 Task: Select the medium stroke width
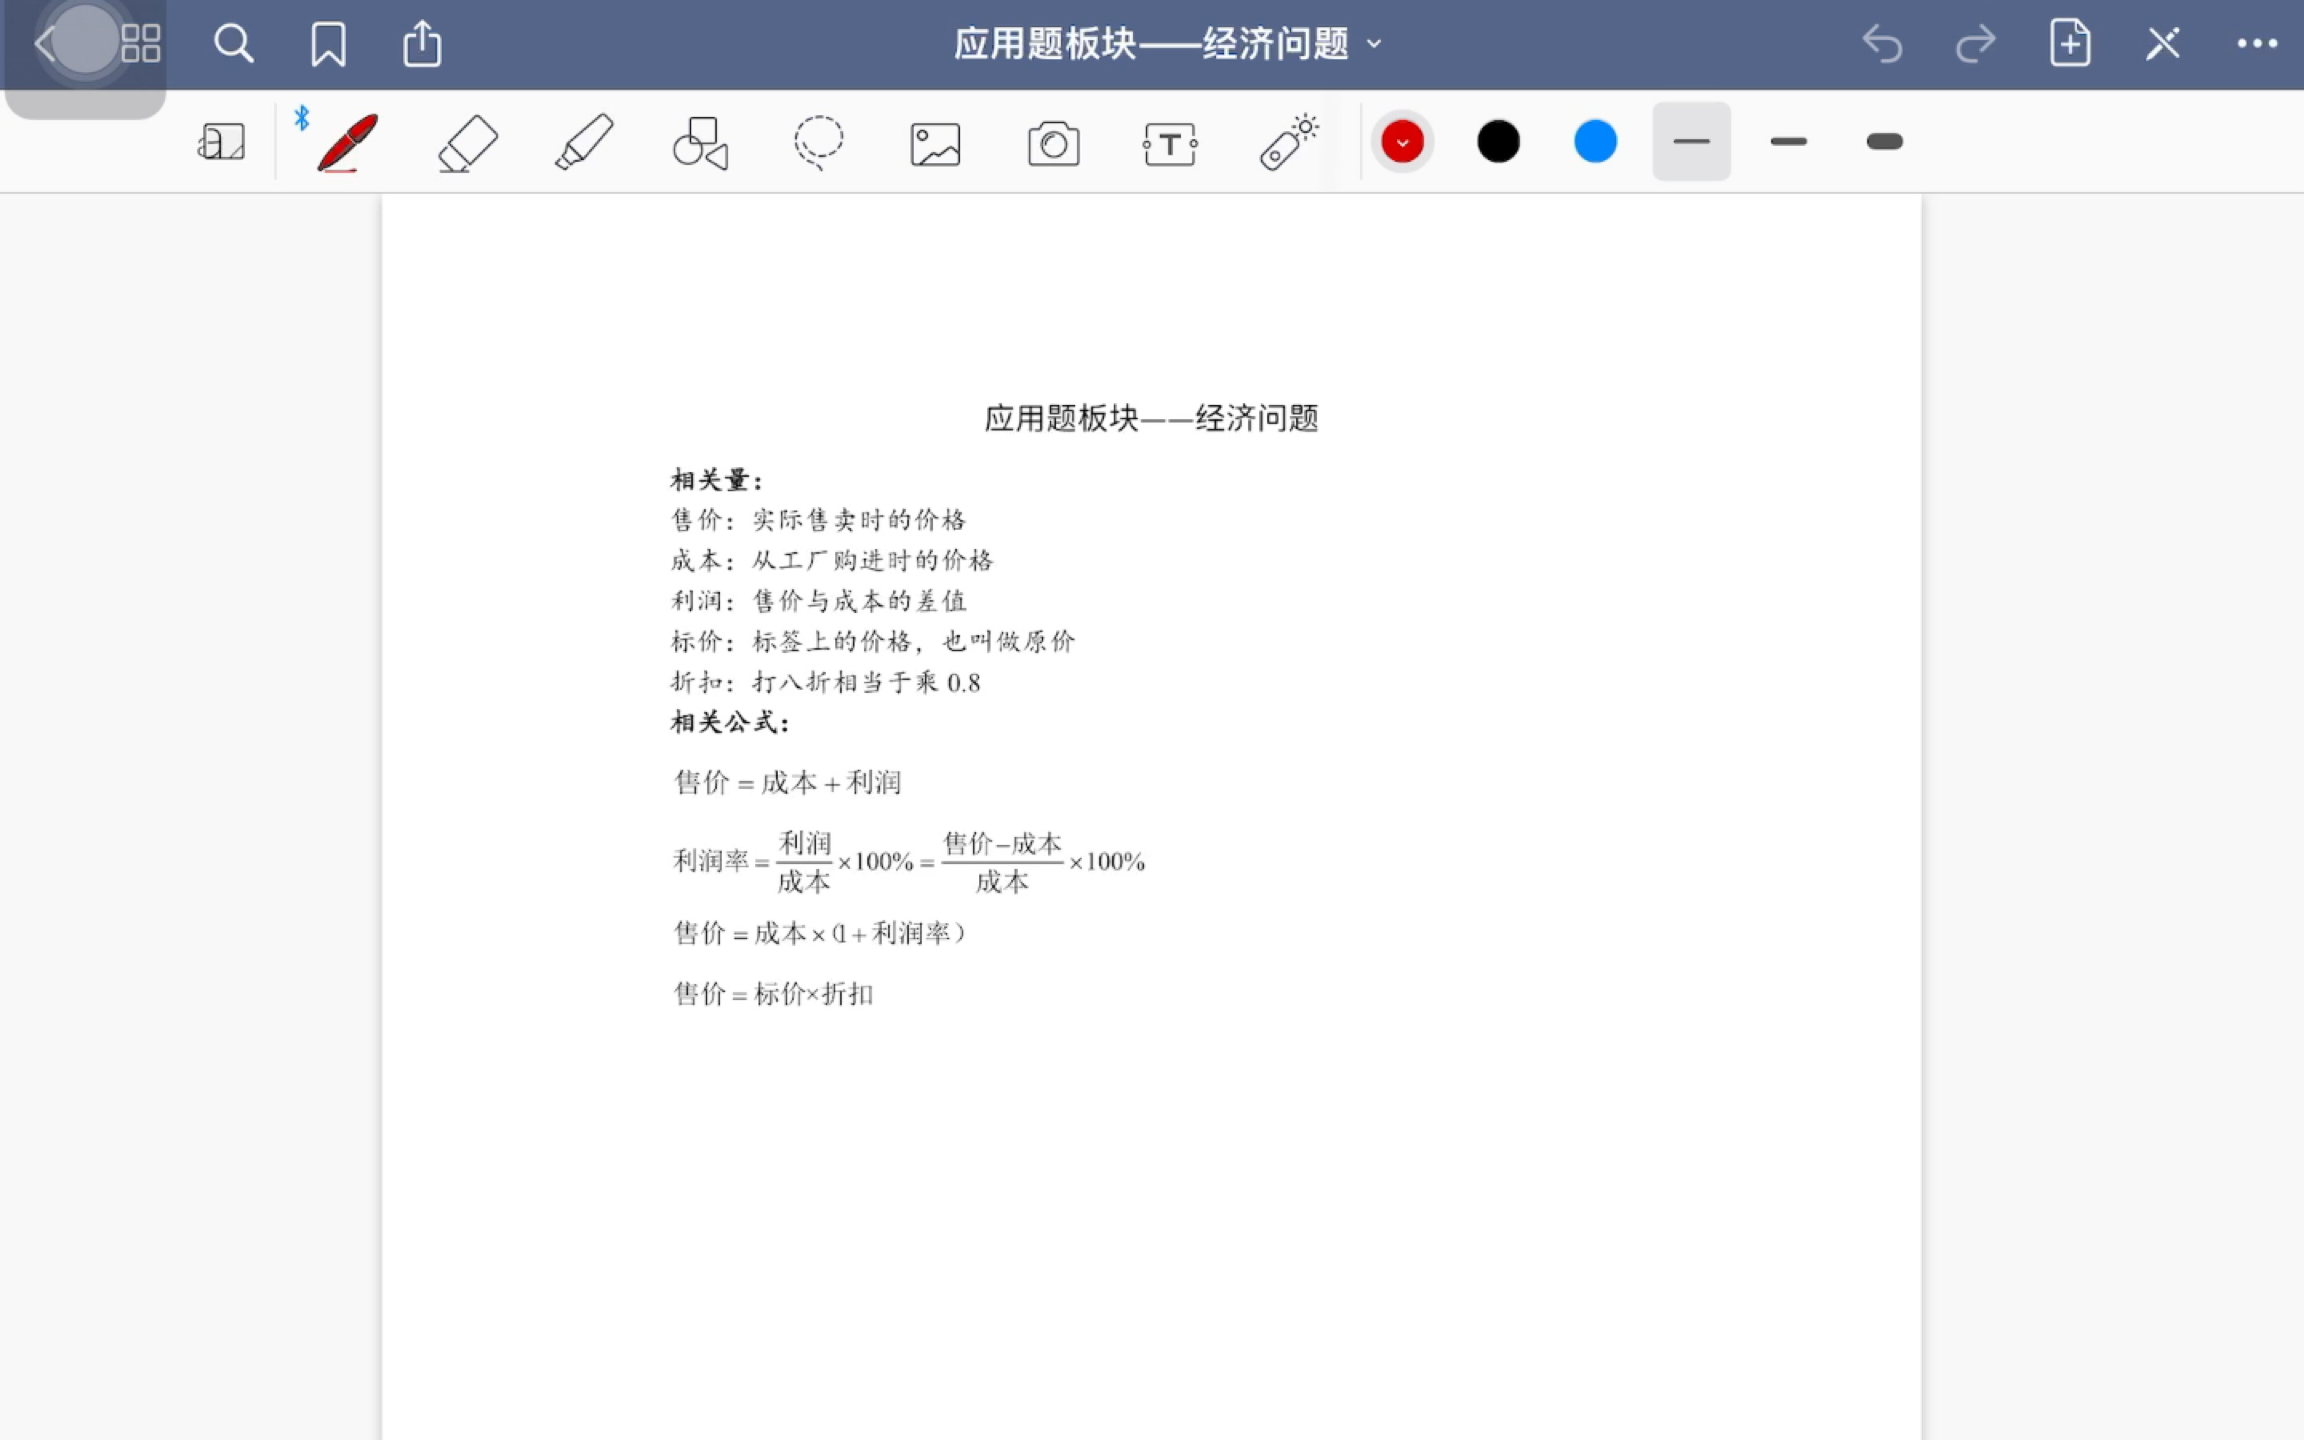tap(1788, 141)
